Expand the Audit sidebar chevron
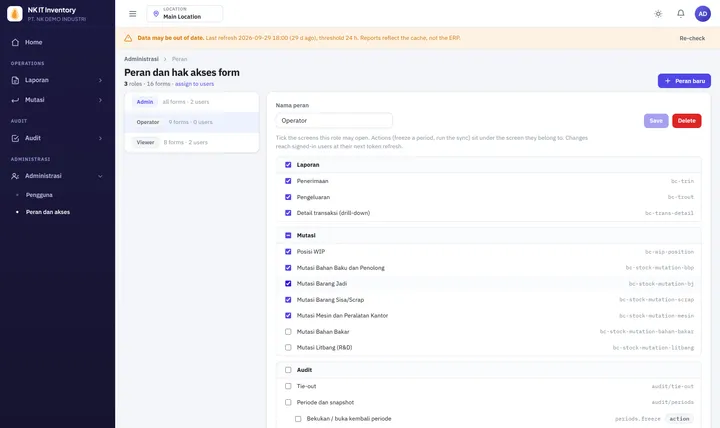 [x=100, y=138]
